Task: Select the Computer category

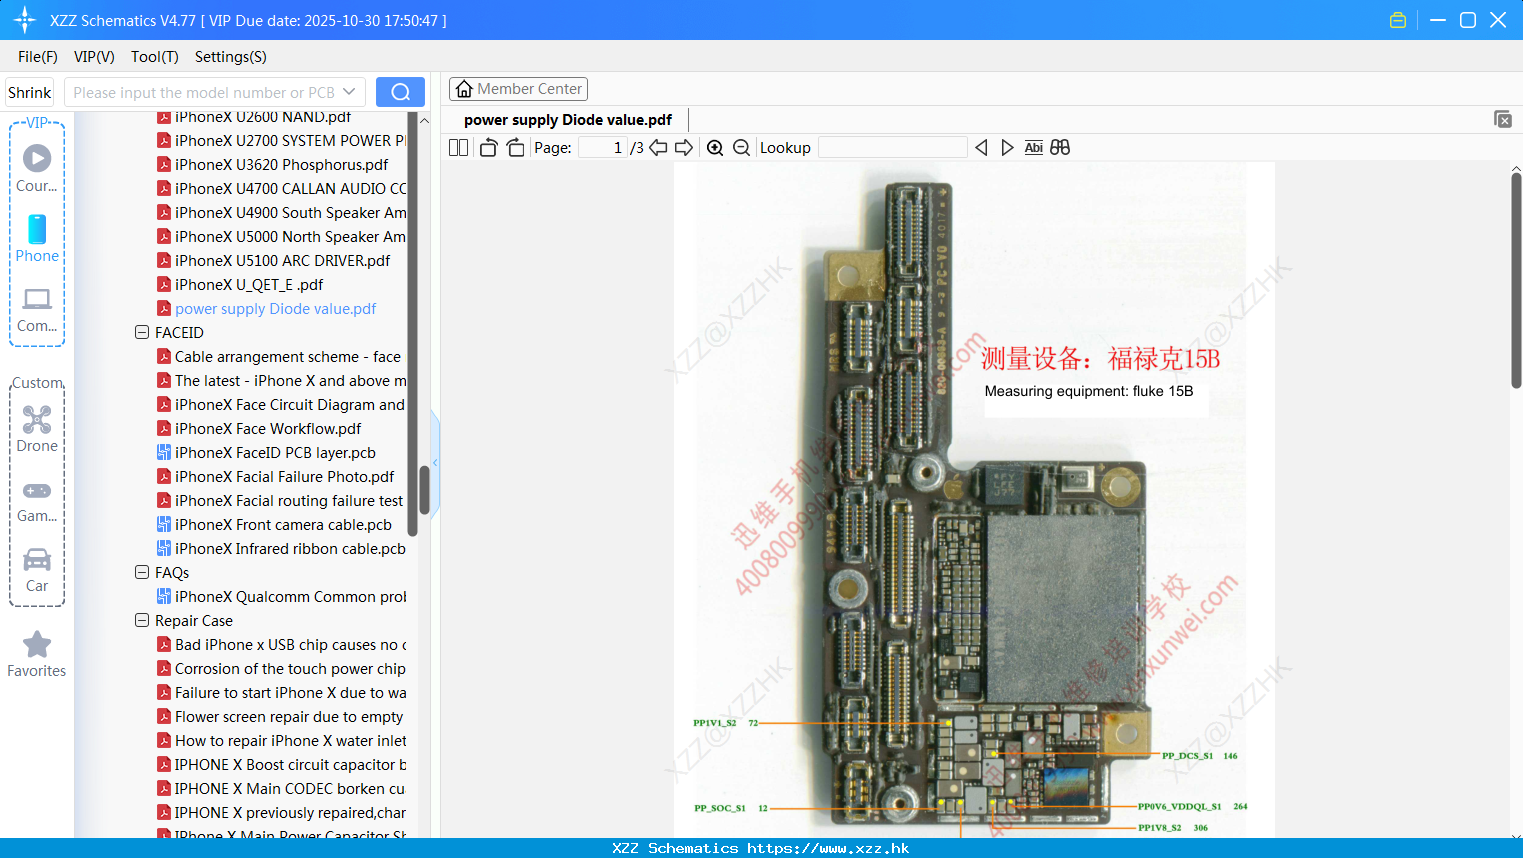Action: 37,309
